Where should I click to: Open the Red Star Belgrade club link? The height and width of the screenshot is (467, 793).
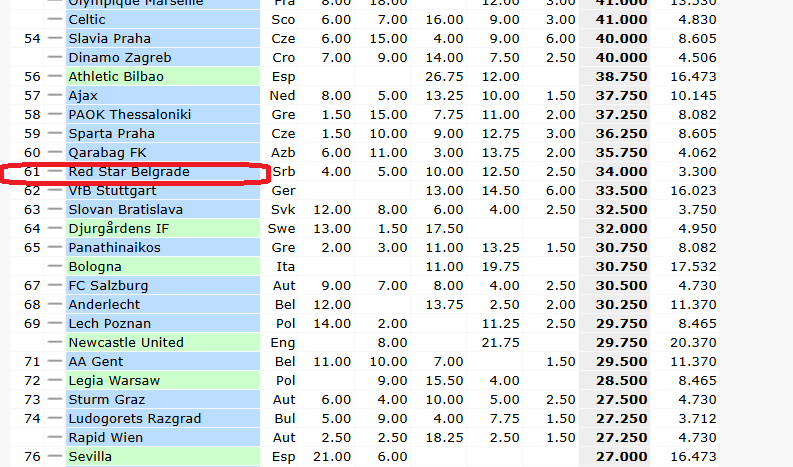[129, 172]
